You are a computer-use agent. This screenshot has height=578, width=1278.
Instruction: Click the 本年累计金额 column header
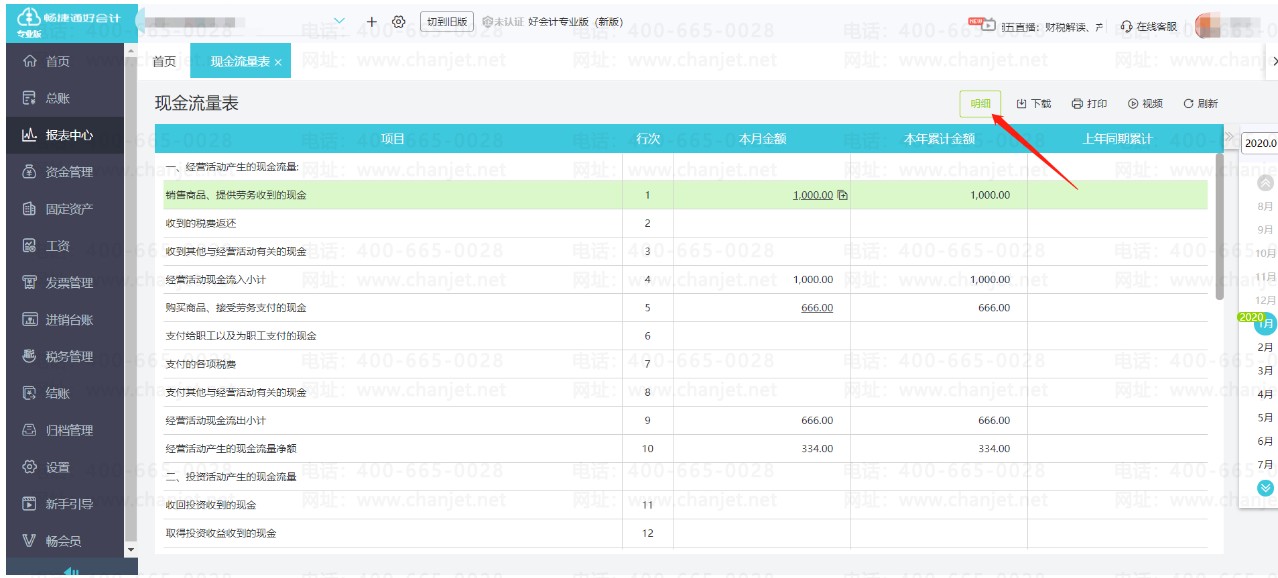[939, 139]
